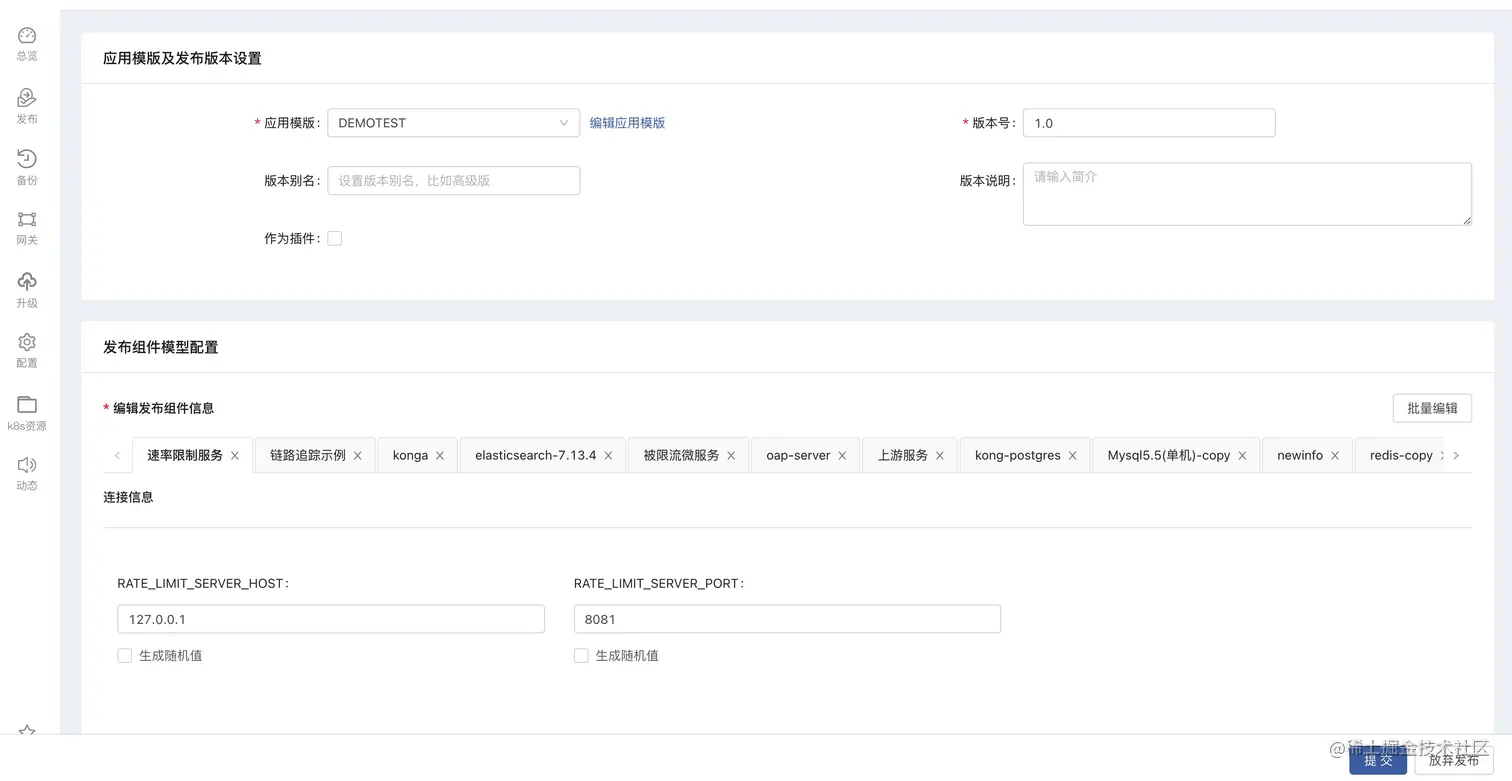
Task: Enable 生成随机值 for RATE_LIMIT_SERVER_HOST
Action: (x=125, y=656)
